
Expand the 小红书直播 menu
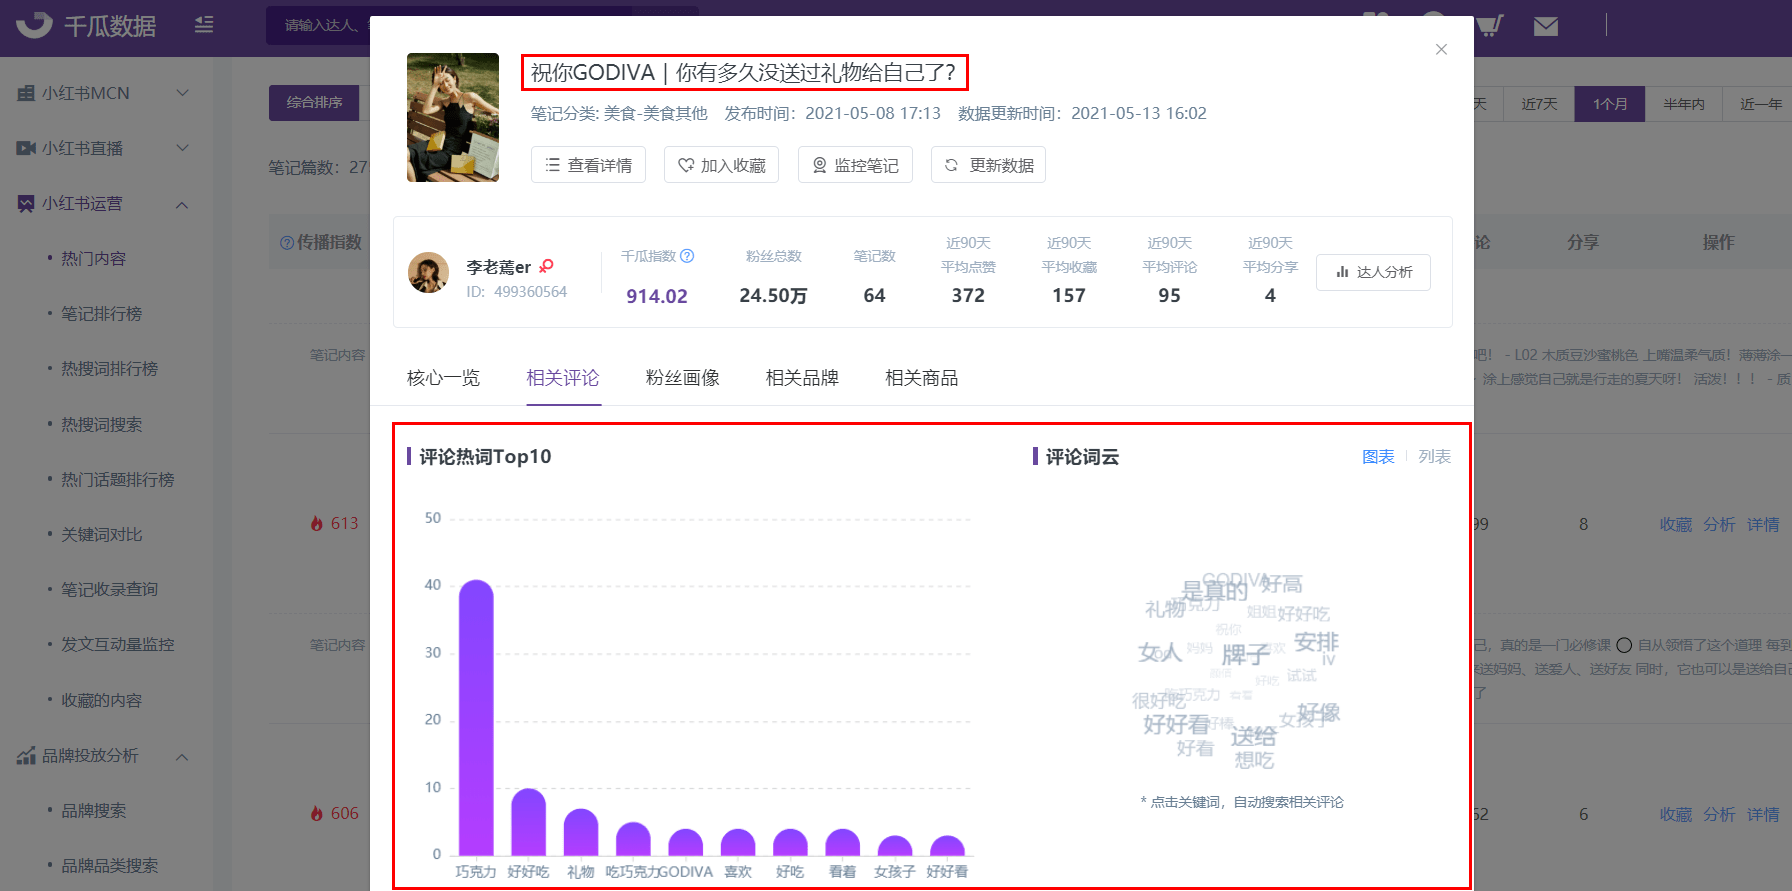point(103,148)
